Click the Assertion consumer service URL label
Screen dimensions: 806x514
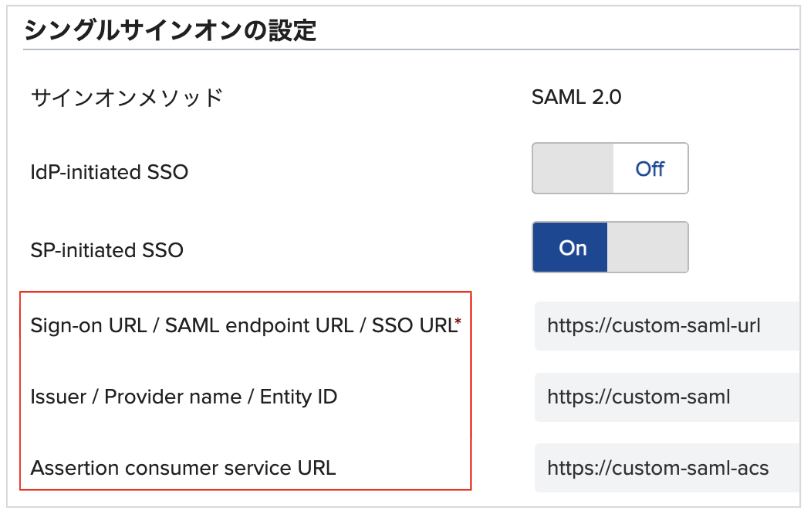[183, 468]
